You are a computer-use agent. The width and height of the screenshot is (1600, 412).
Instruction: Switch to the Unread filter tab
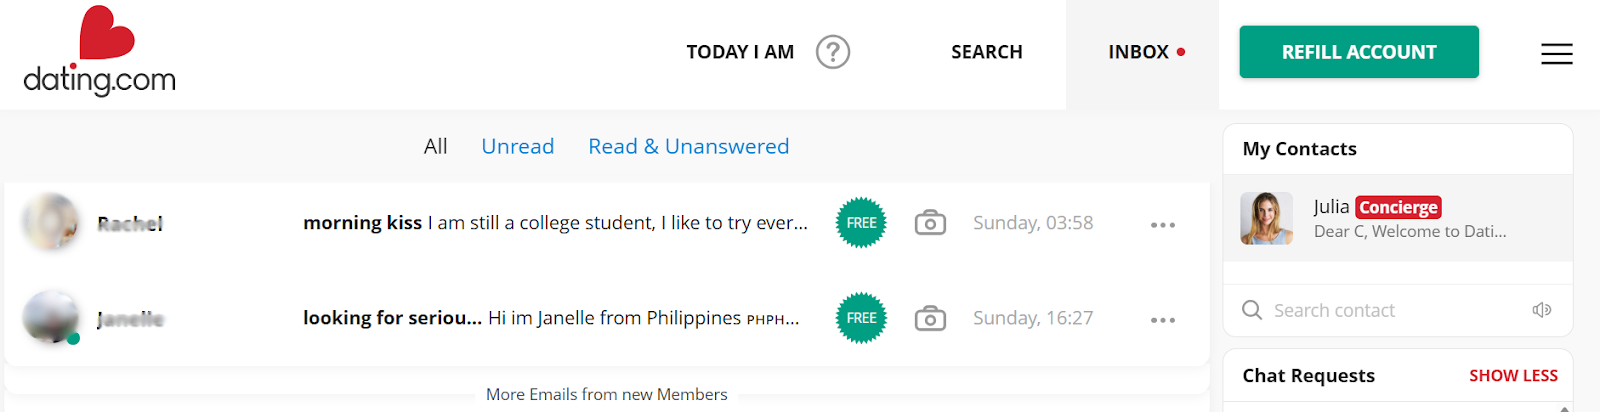(517, 147)
